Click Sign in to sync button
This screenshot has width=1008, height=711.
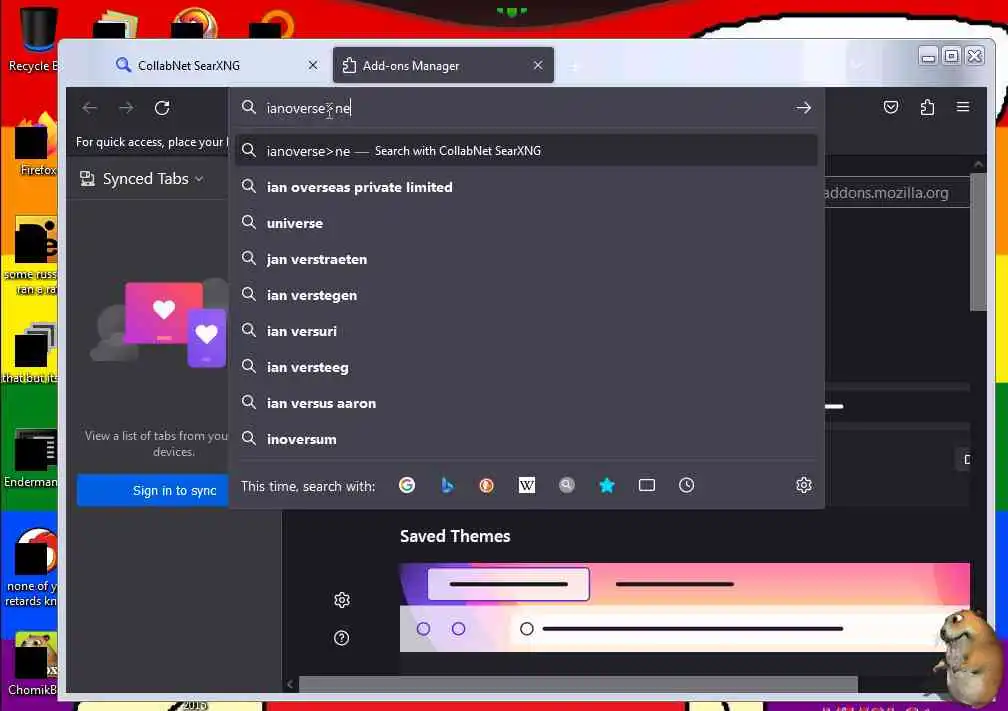point(153,490)
